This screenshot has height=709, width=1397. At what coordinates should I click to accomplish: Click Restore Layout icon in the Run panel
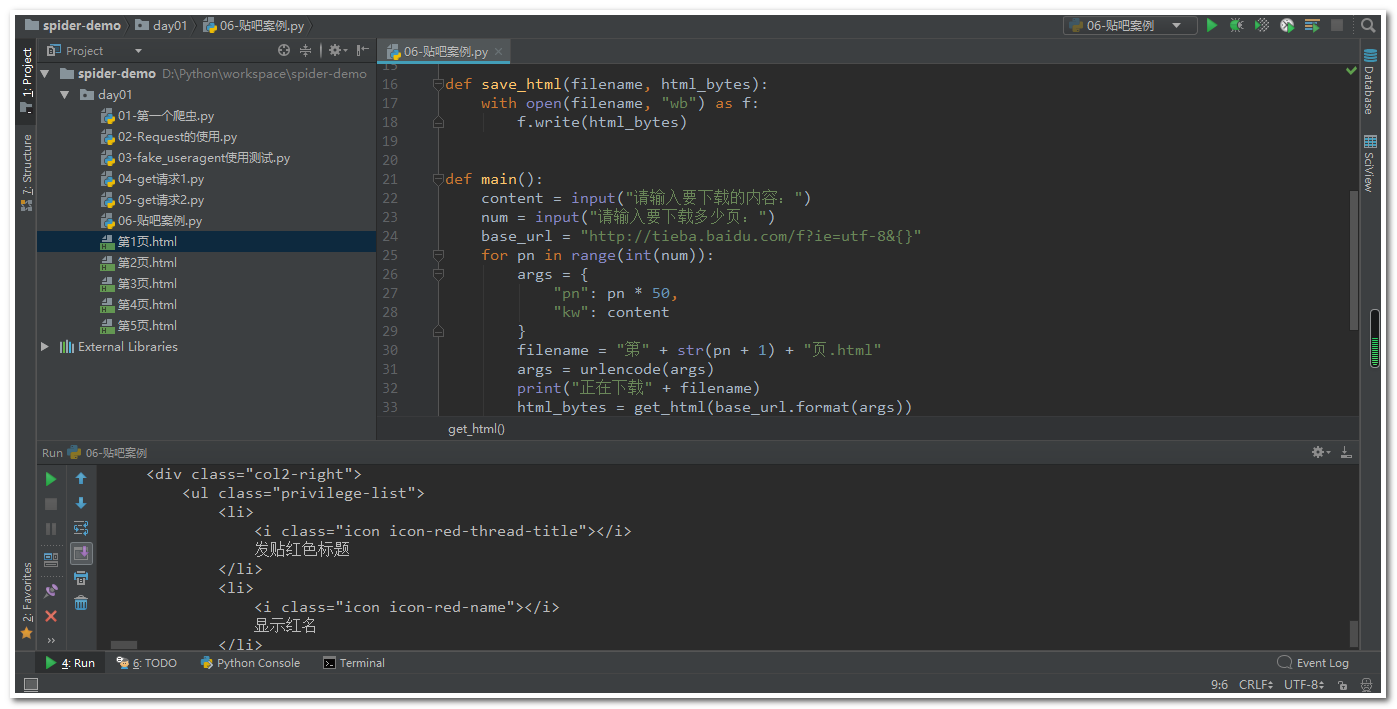tap(51, 560)
